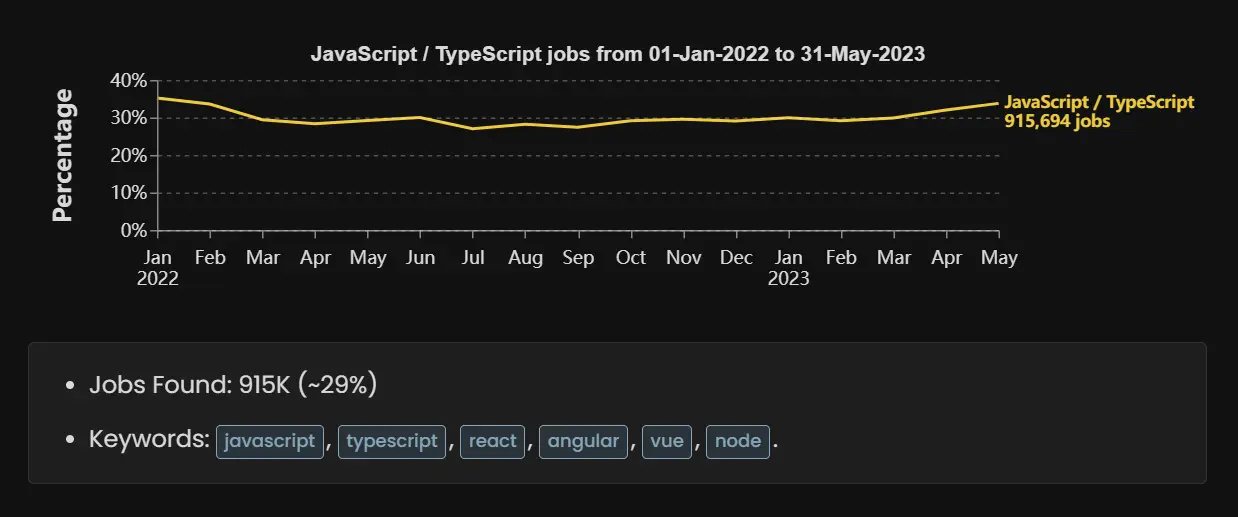Select the typescript keyword tag

click(x=391, y=441)
